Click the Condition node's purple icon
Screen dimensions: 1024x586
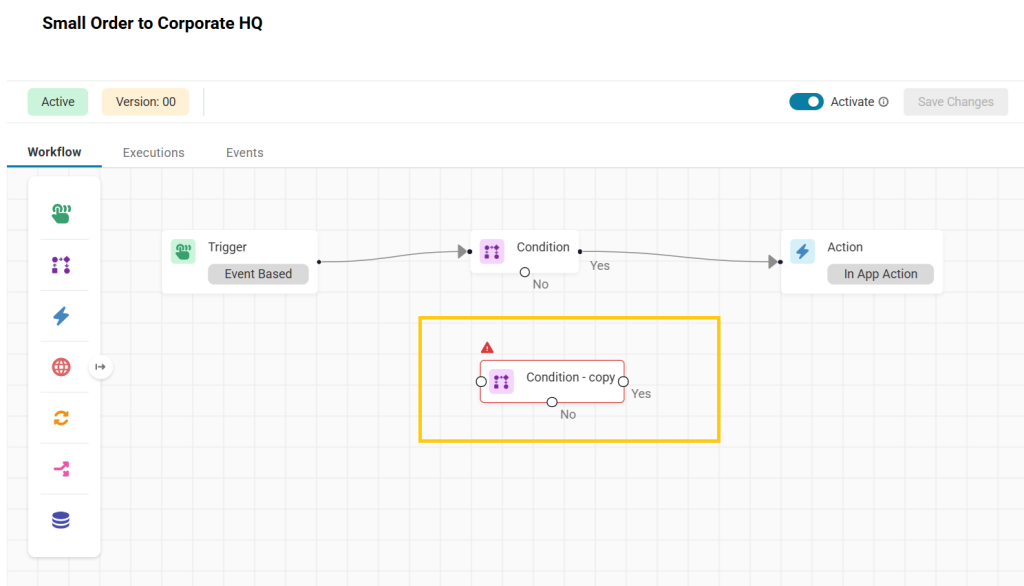click(492, 251)
